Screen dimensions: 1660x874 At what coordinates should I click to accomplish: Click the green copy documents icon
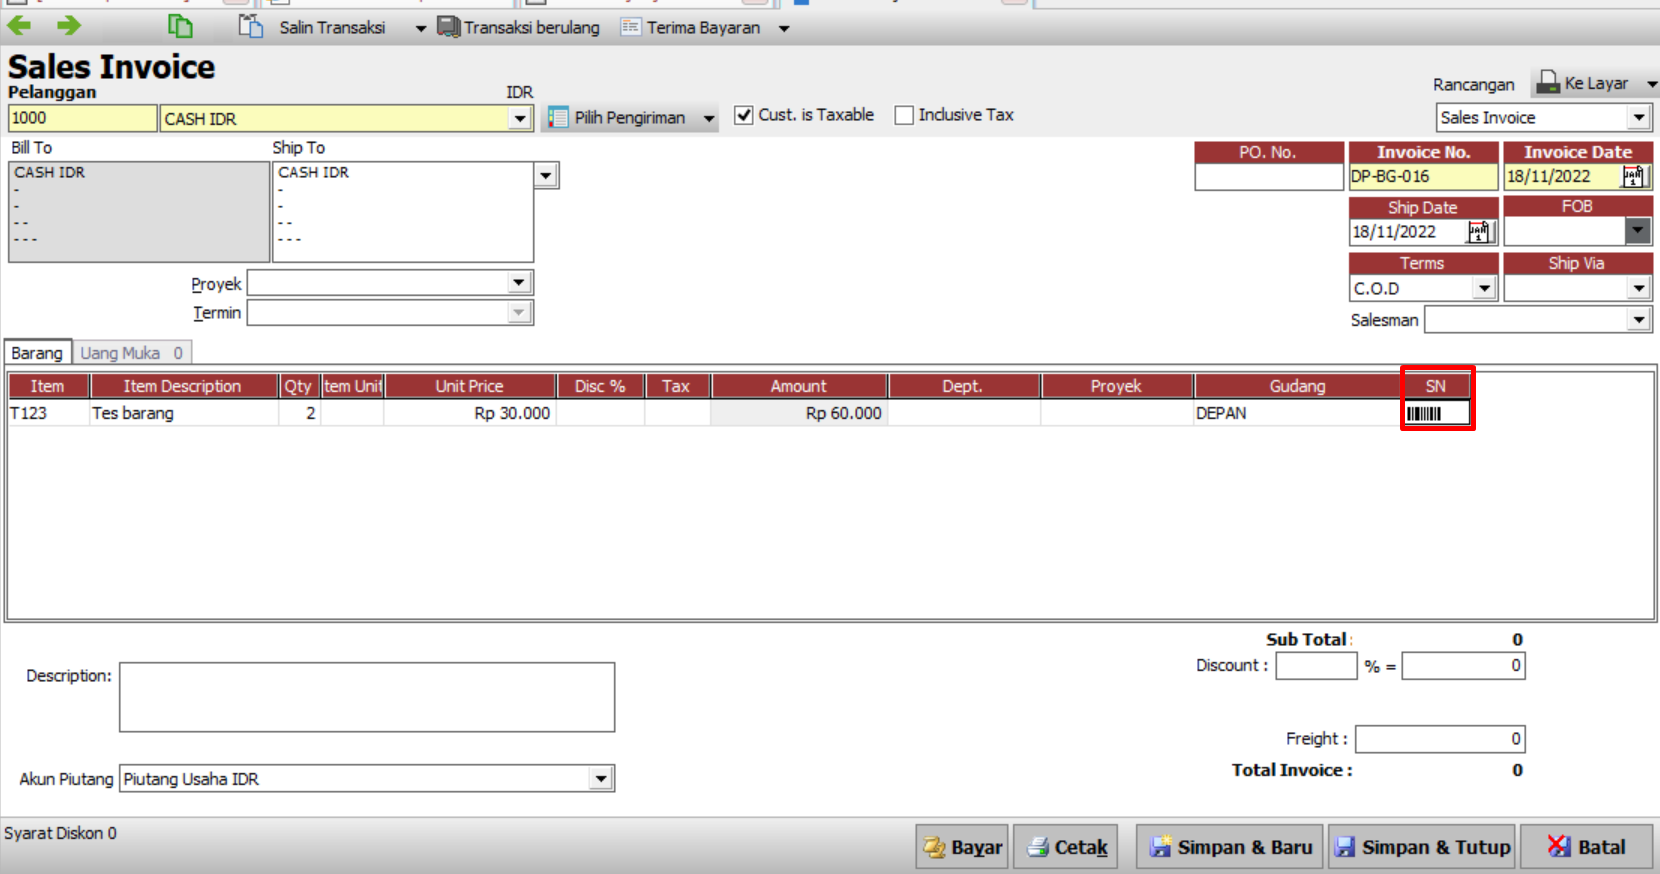[x=180, y=27]
